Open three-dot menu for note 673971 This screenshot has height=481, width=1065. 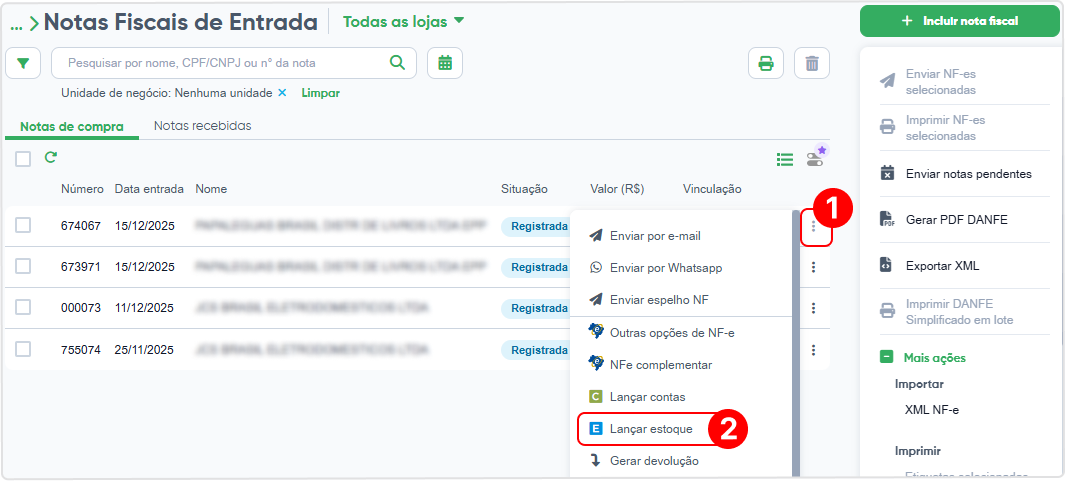pos(813,268)
